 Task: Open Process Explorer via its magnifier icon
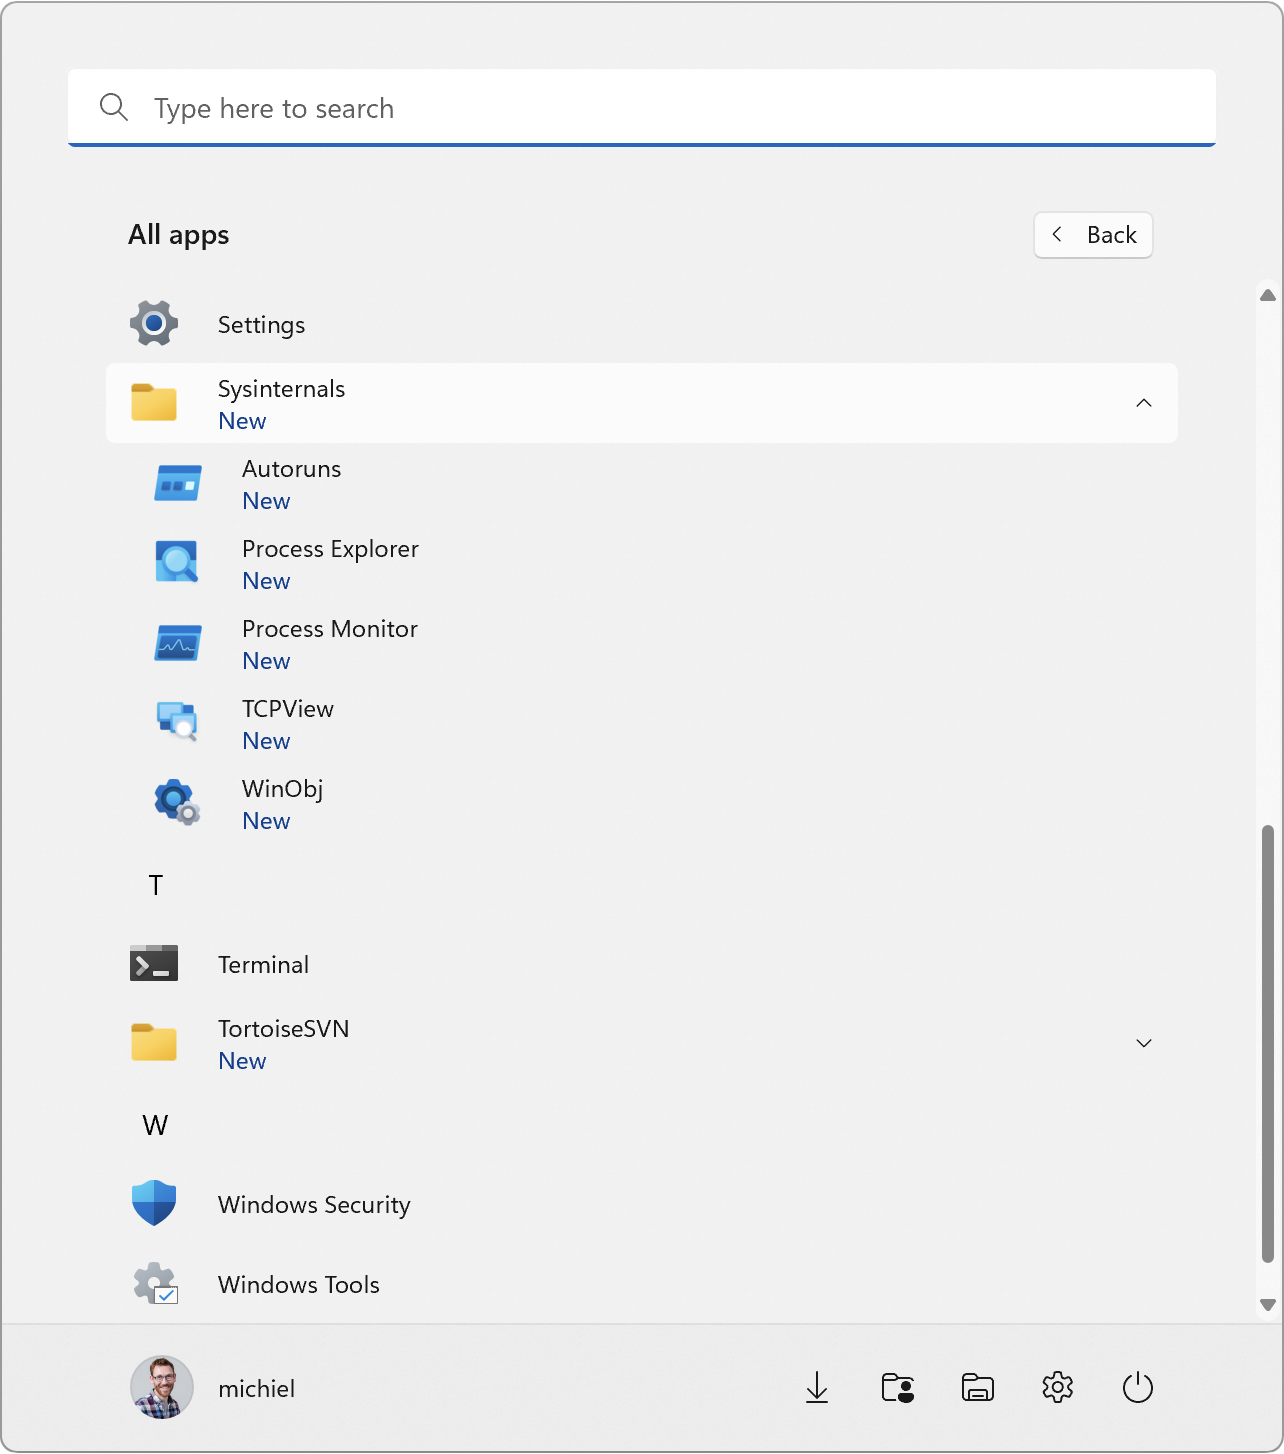(x=178, y=562)
